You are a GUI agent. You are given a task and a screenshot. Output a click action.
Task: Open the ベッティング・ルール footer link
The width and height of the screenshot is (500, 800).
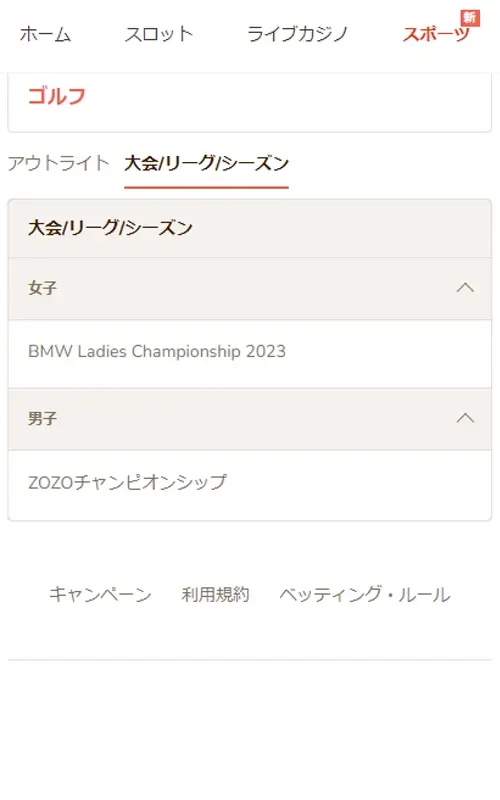coord(365,594)
